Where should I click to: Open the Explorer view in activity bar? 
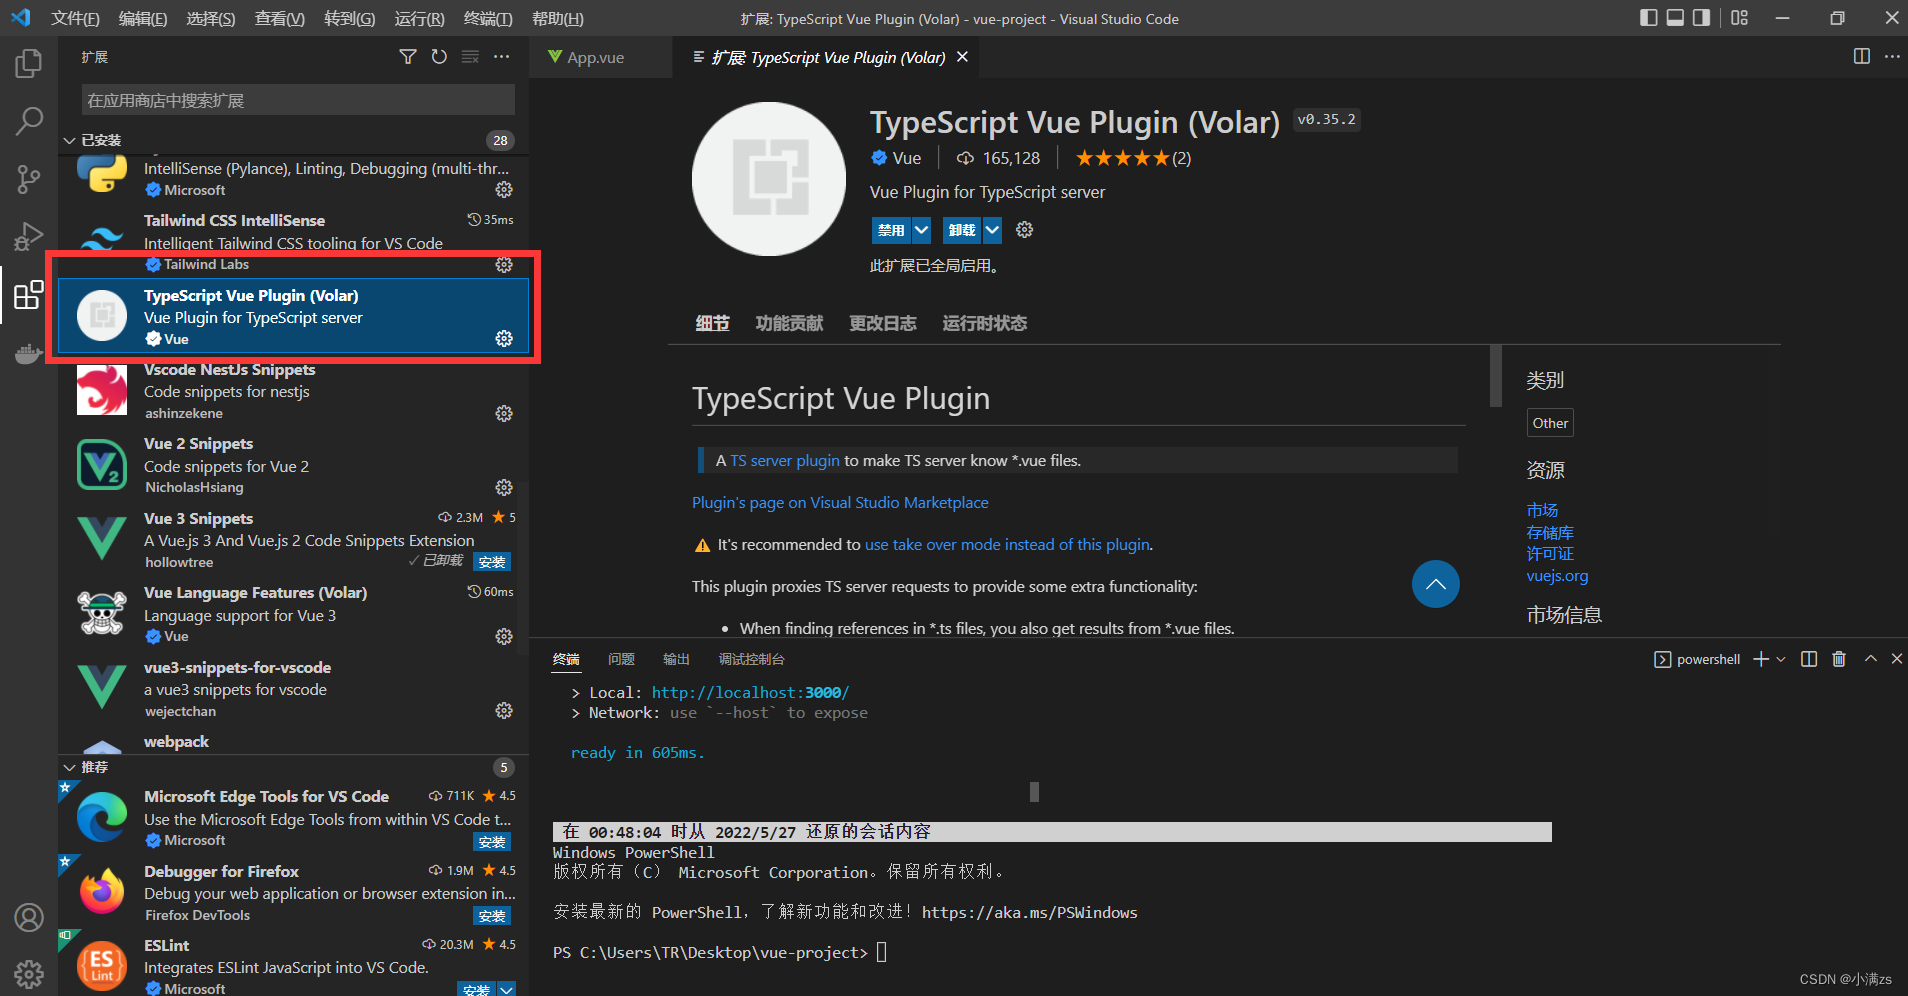tap(29, 64)
